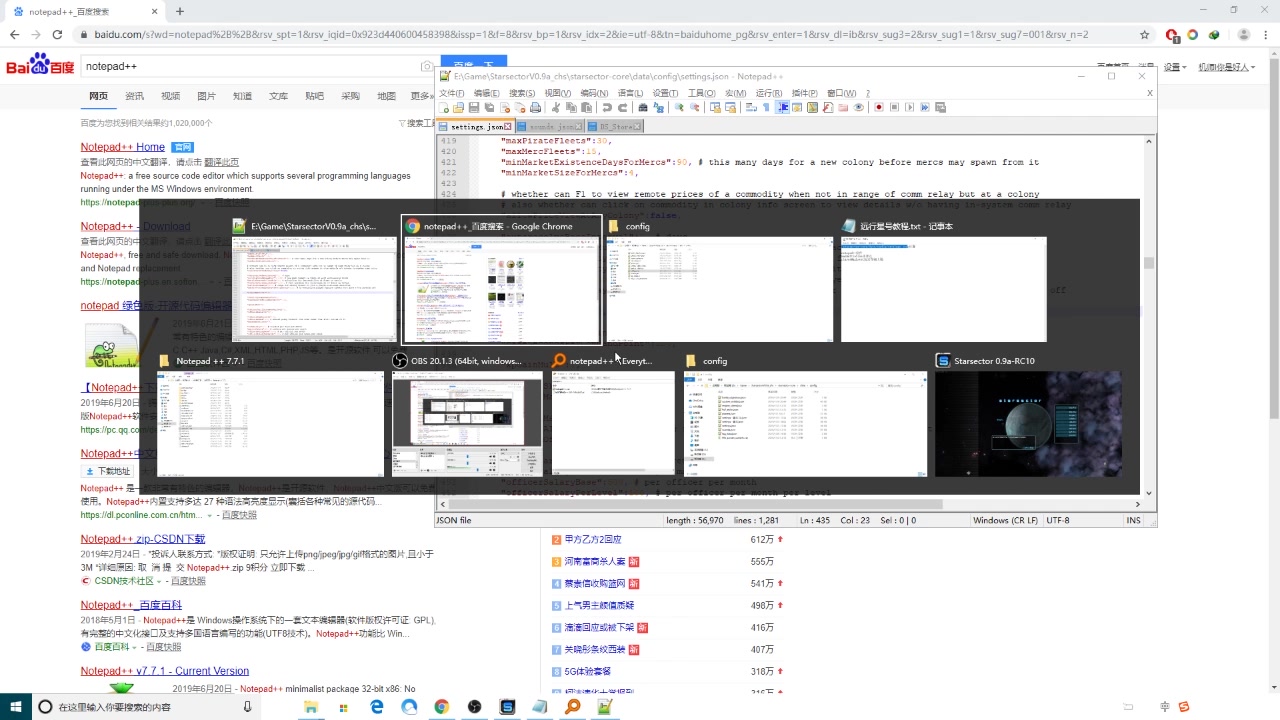The height and width of the screenshot is (720, 1280).
Task: Open the 搜索(S) menu in Notepad++
Action: 522,93
